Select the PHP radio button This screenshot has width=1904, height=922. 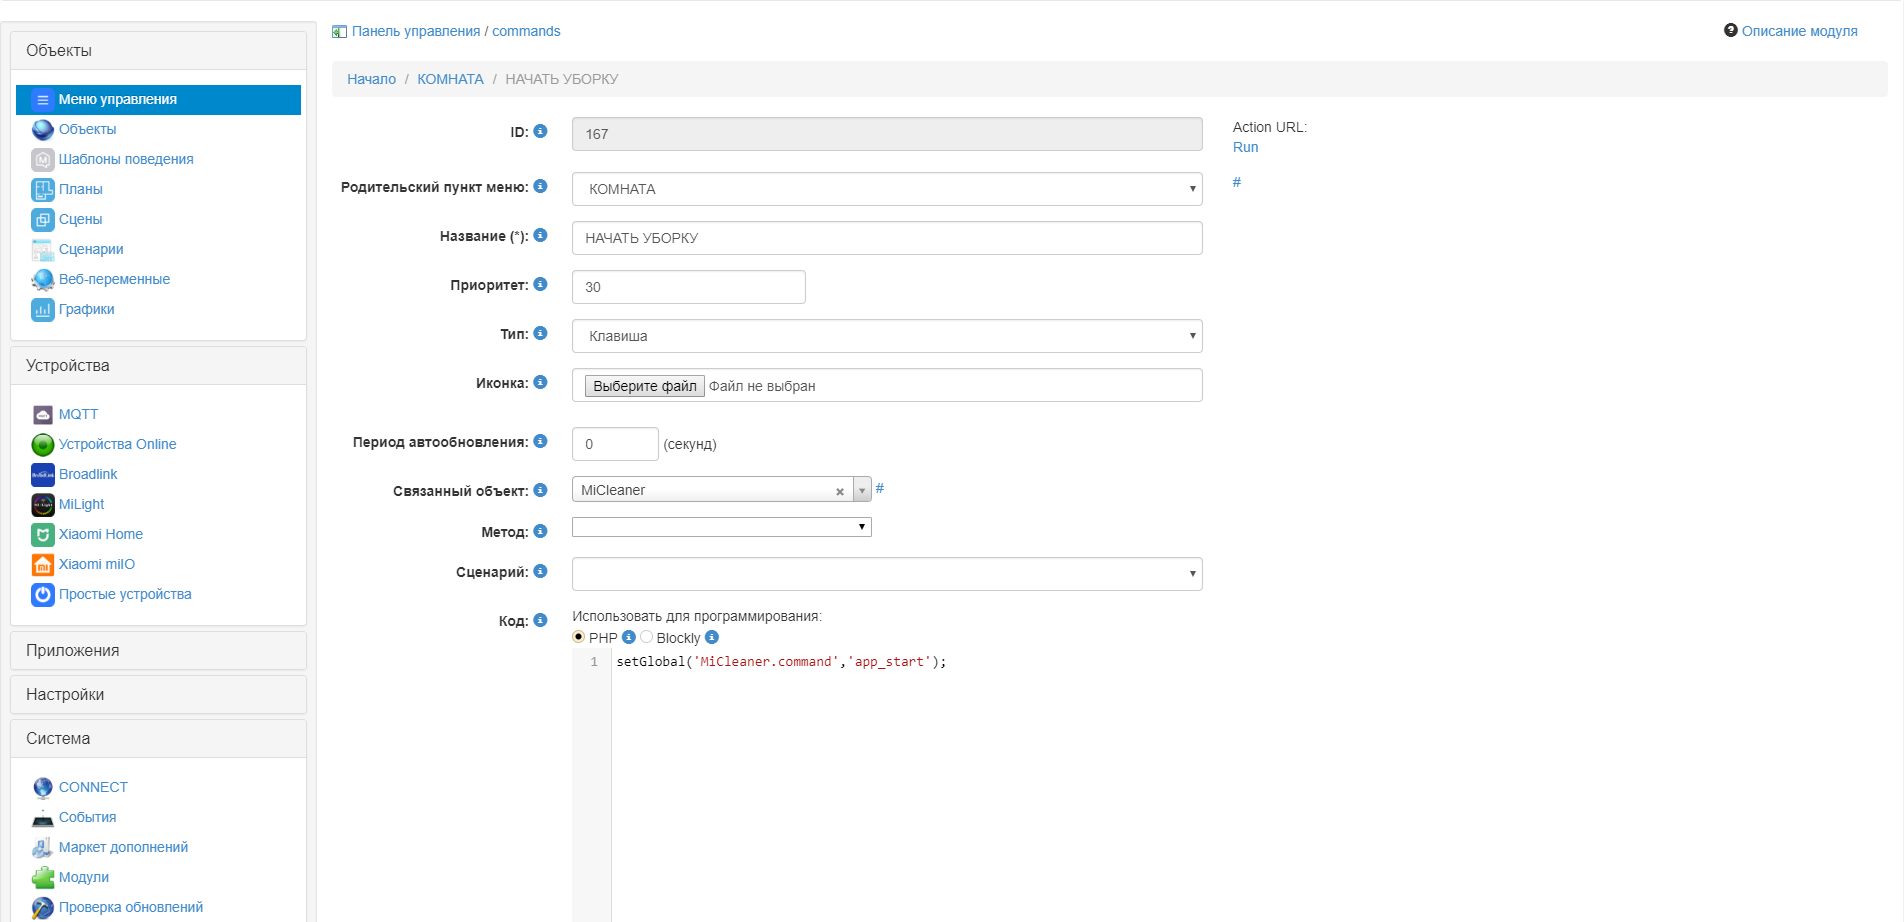click(578, 637)
